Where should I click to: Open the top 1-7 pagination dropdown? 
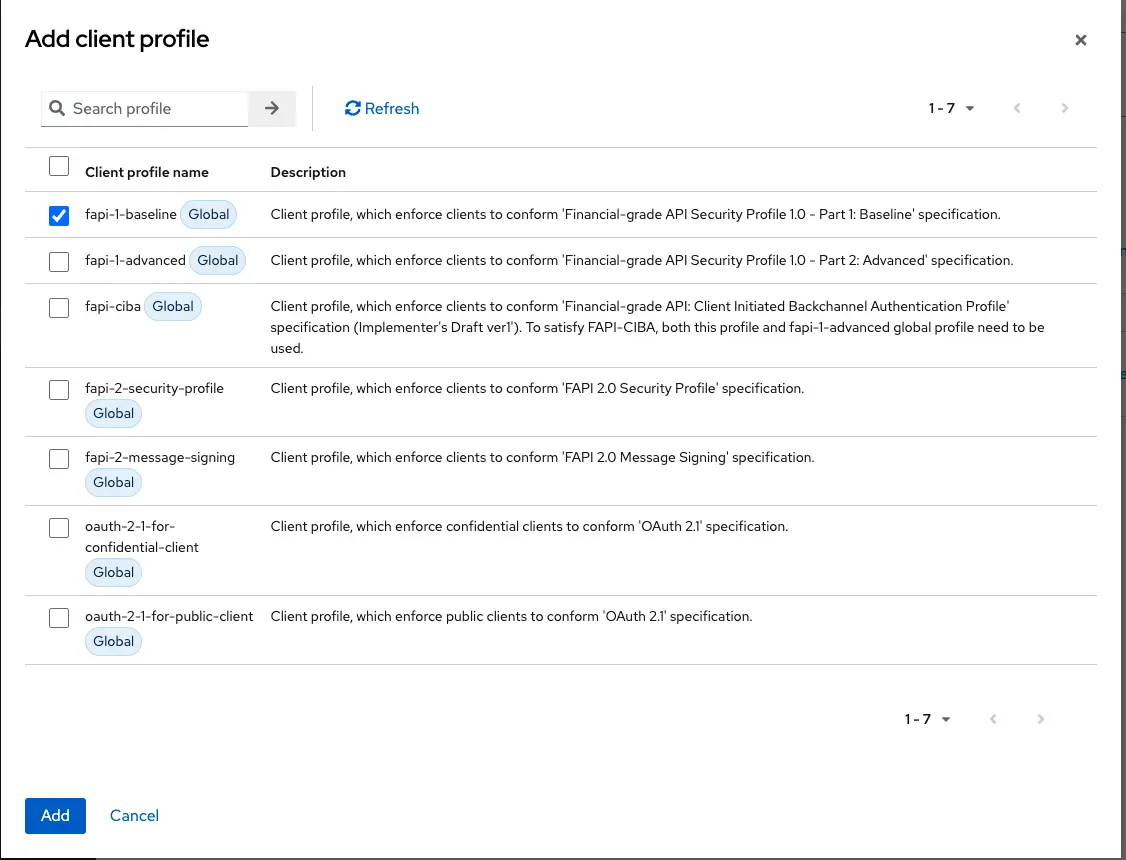(950, 108)
